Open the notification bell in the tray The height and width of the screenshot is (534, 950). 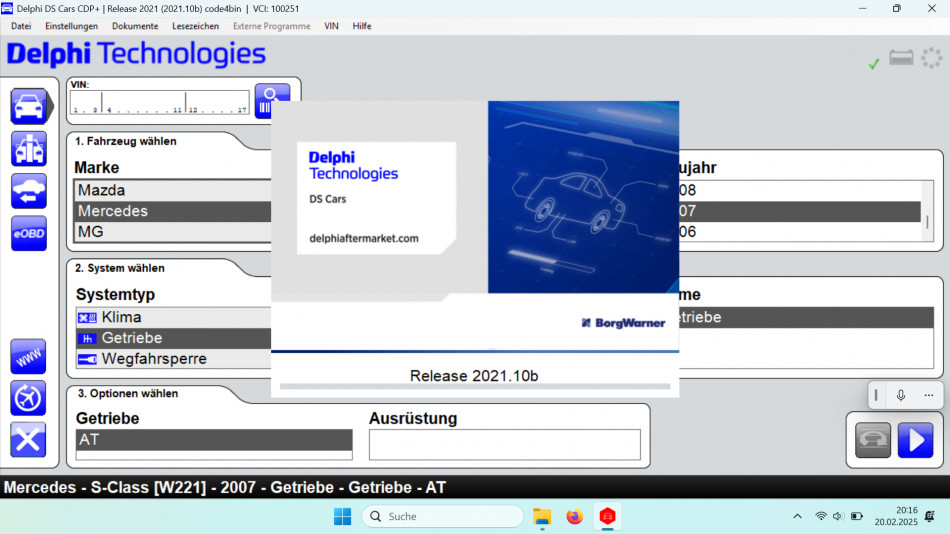pos(930,516)
